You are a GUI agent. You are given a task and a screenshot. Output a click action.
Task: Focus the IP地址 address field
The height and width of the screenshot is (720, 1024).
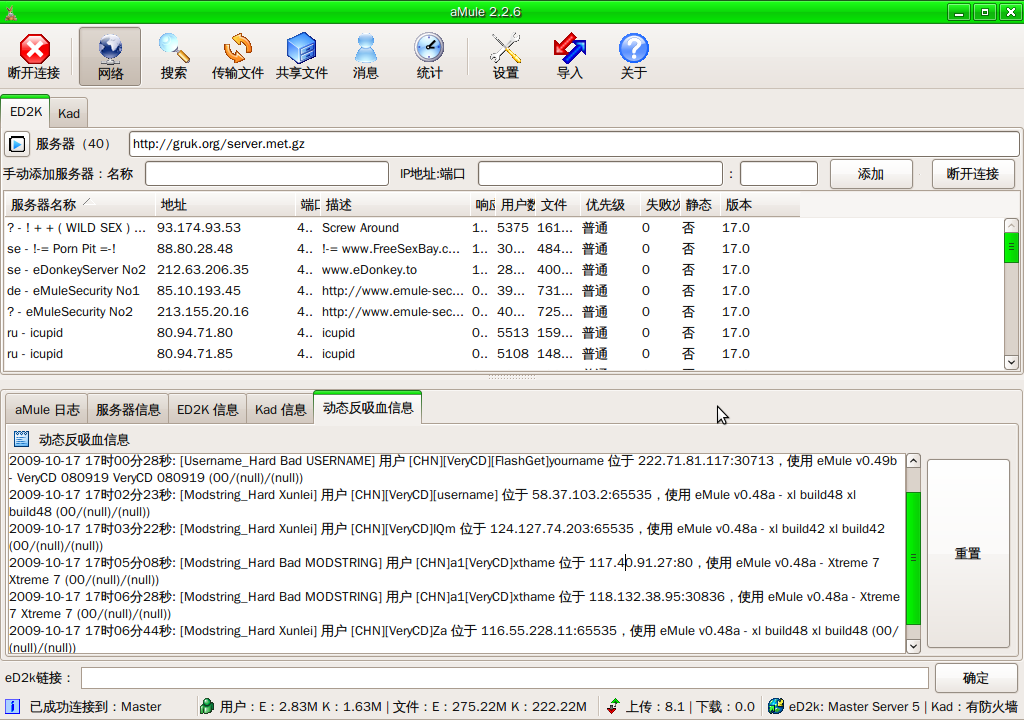[600, 174]
